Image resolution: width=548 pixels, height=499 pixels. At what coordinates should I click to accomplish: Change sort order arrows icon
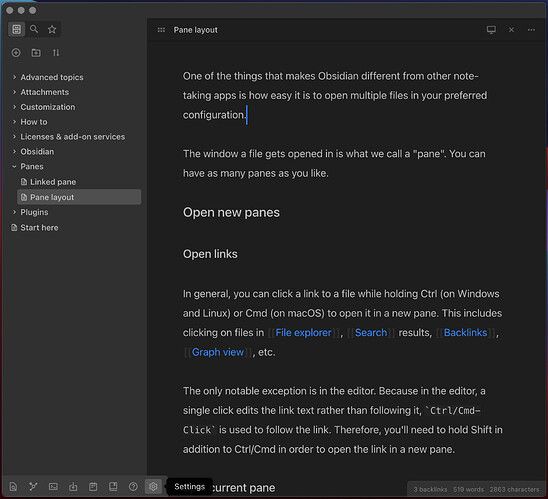(56, 53)
